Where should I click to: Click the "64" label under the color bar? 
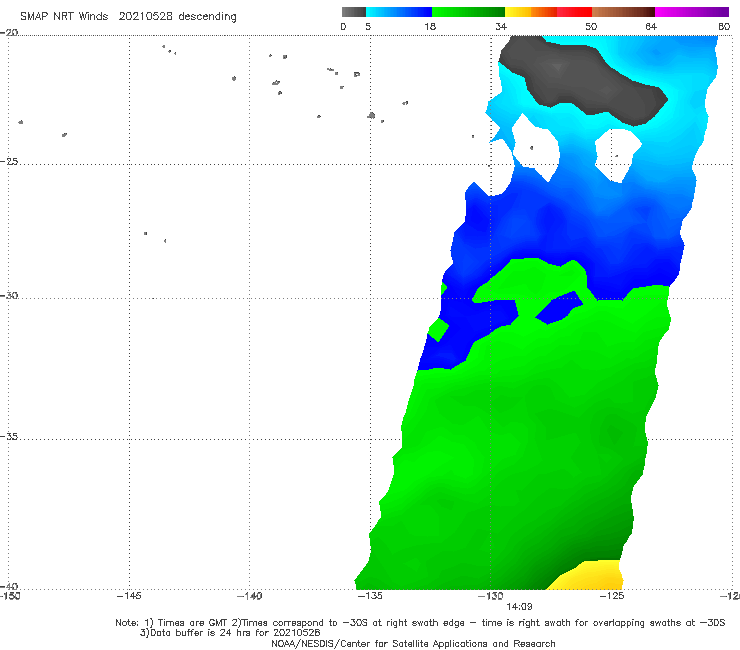pos(651,27)
